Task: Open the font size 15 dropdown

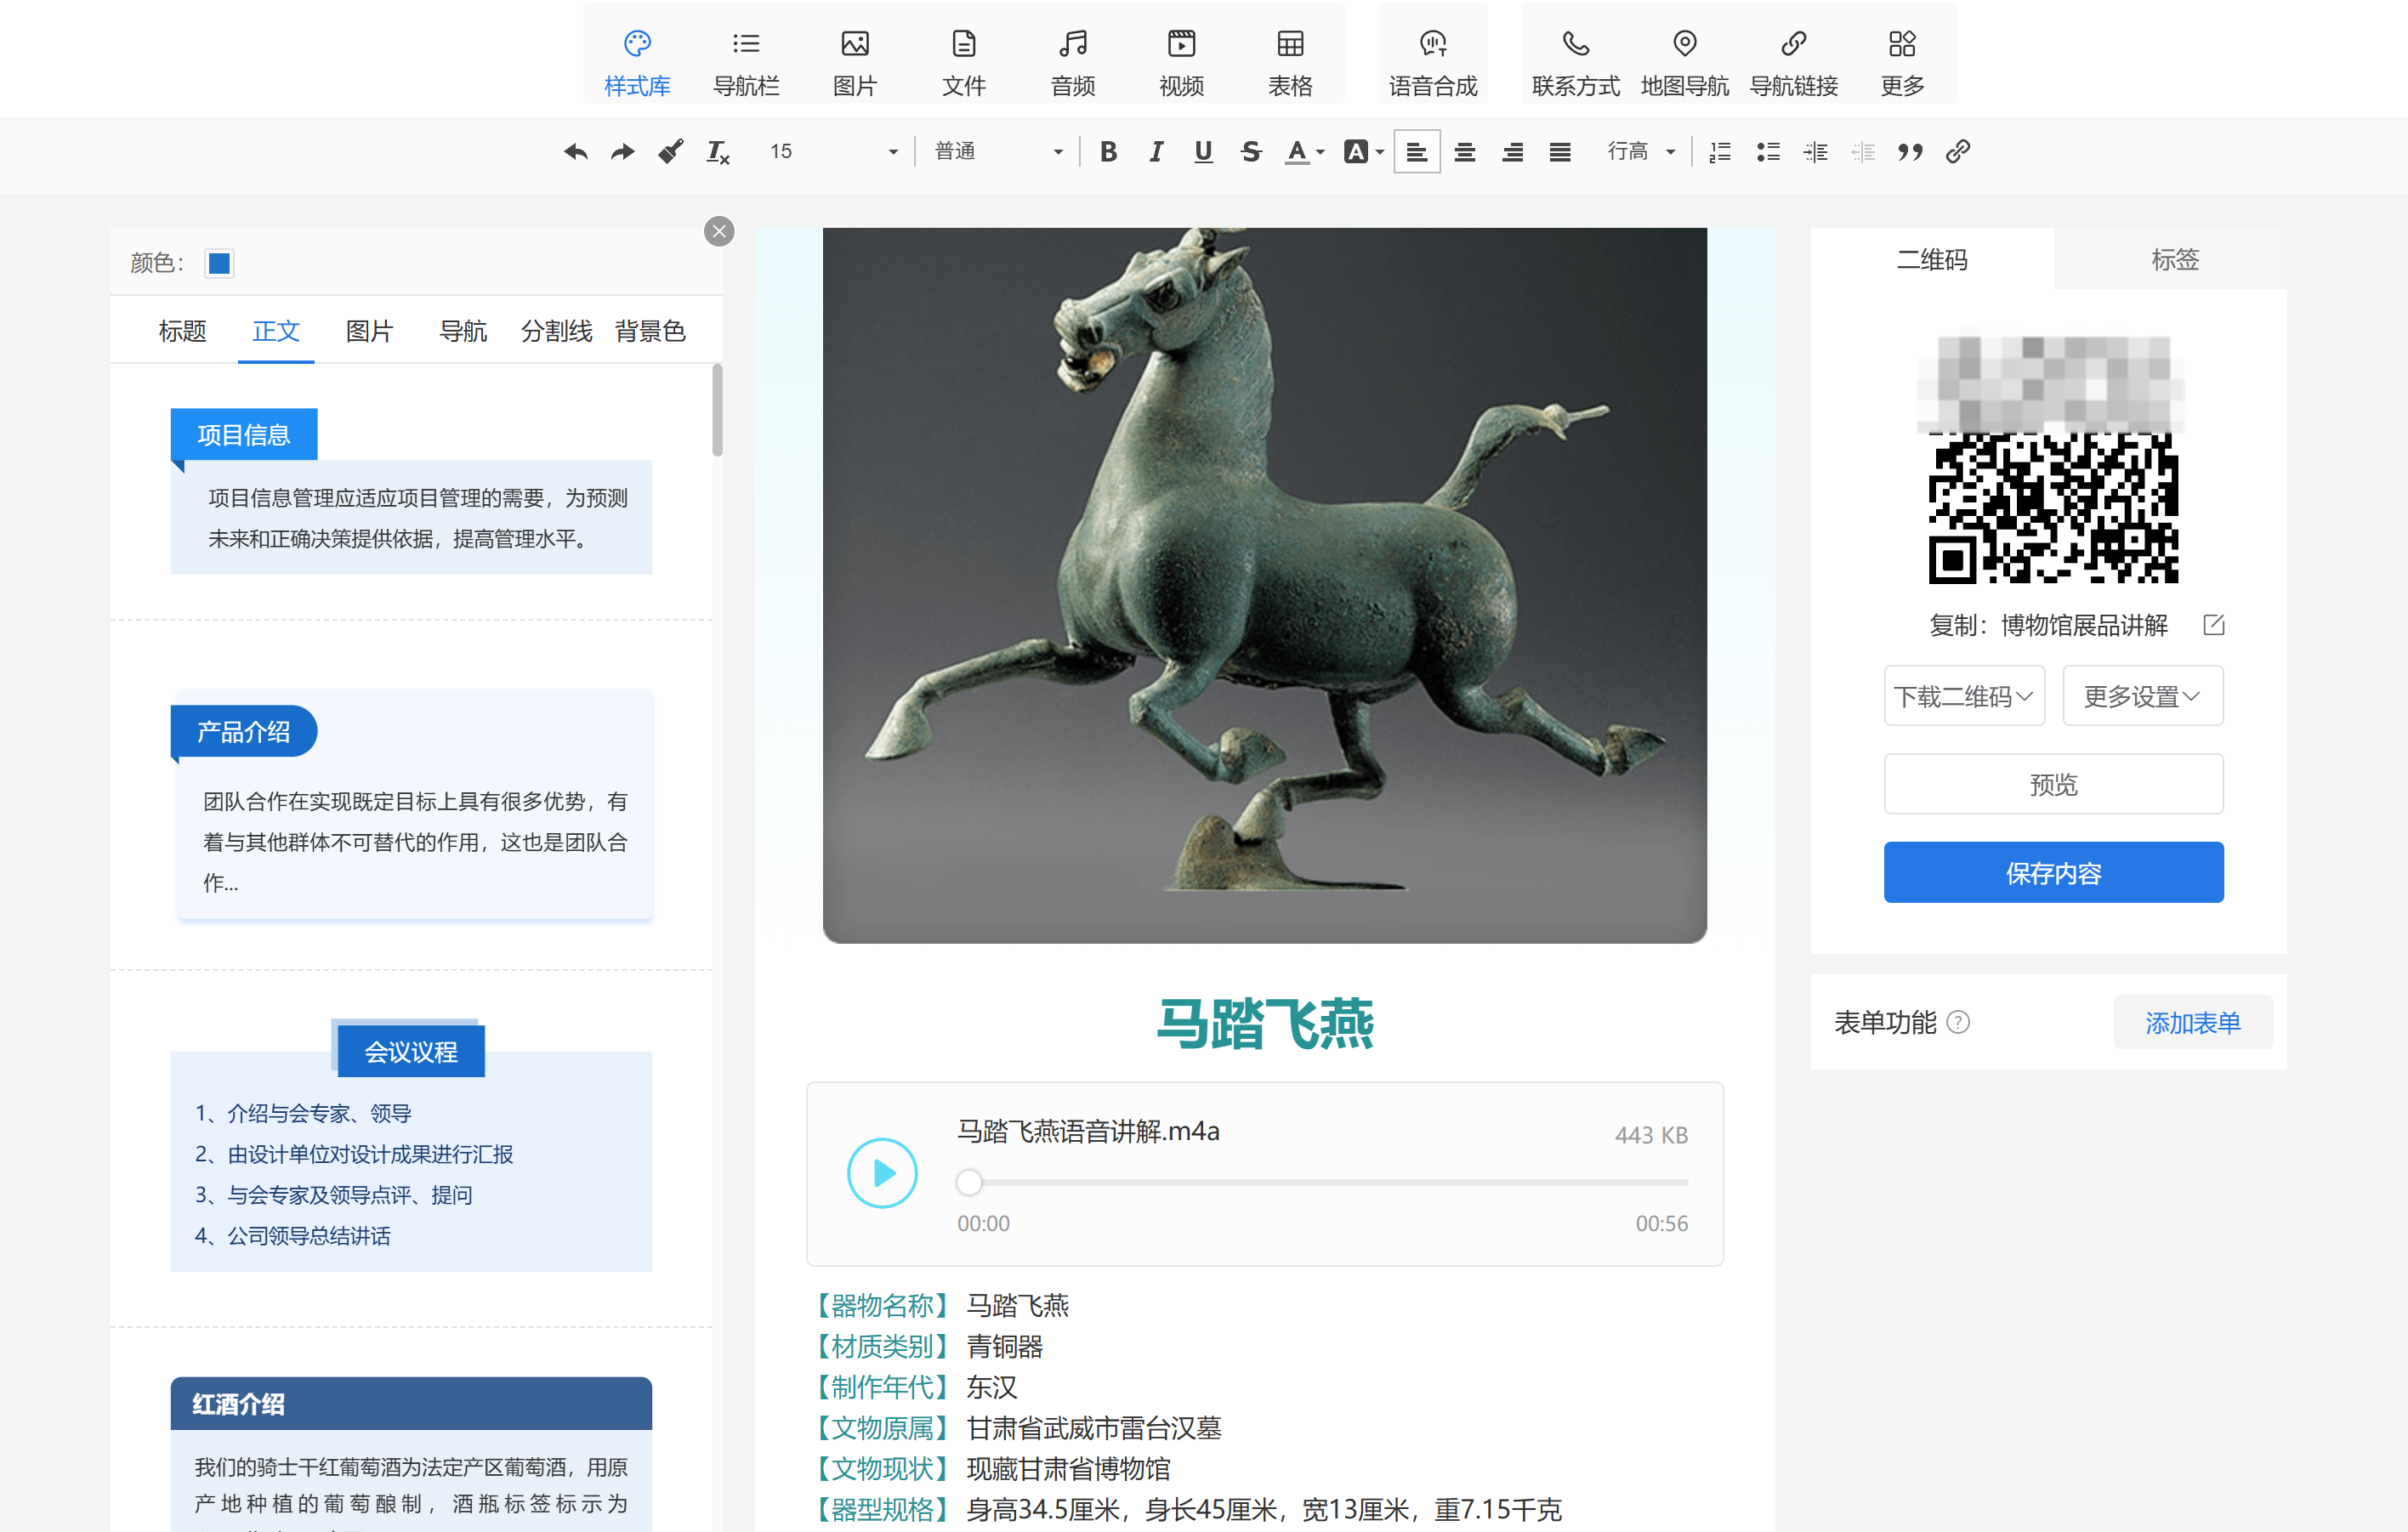Action: (x=832, y=152)
